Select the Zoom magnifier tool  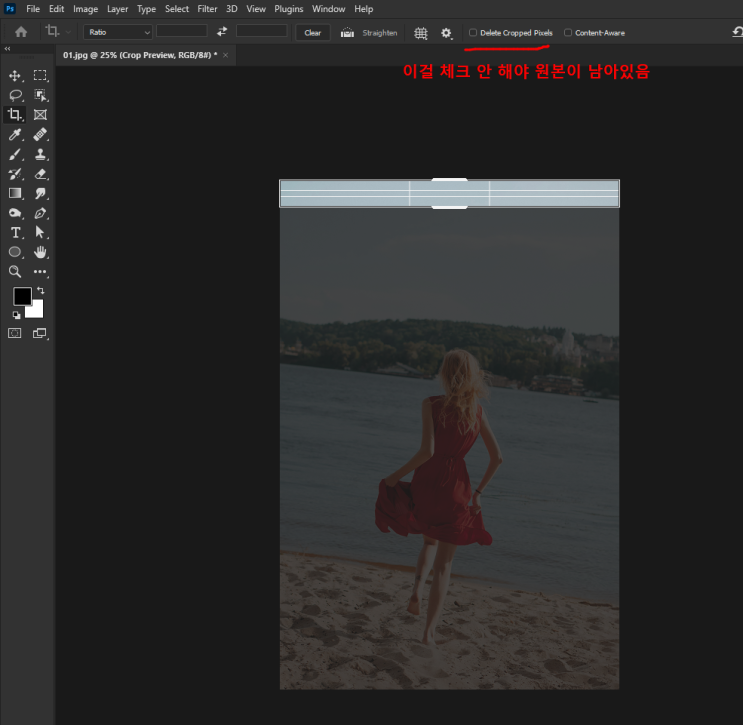pyautogui.click(x=15, y=271)
